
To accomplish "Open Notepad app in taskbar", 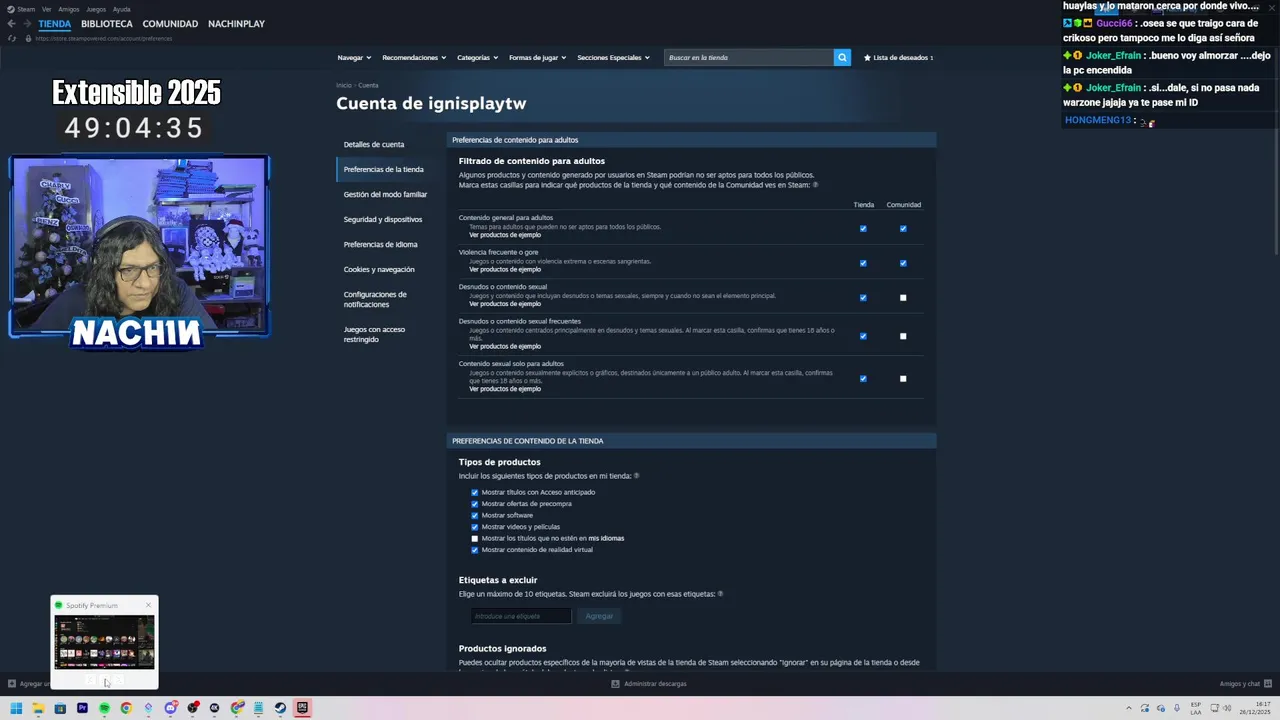I will click(258, 708).
